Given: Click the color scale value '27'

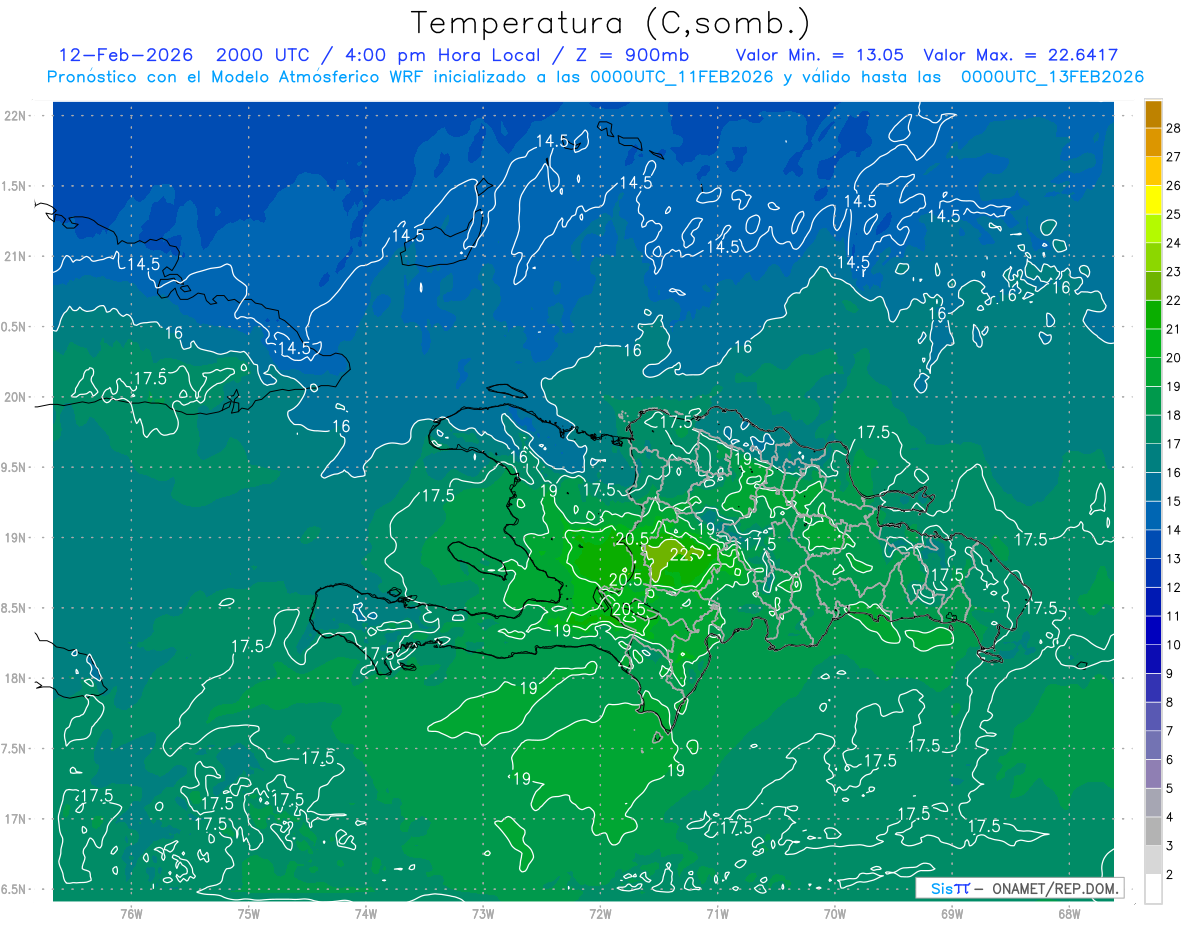Looking at the screenshot, I should (x=1174, y=156).
